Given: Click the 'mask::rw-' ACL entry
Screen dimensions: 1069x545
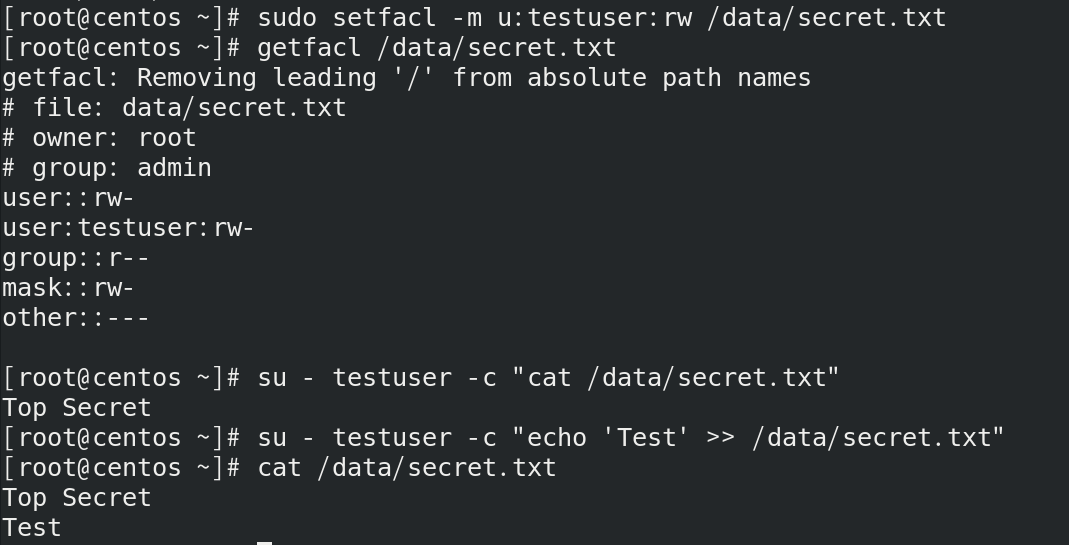Looking at the screenshot, I should tap(68, 287).
